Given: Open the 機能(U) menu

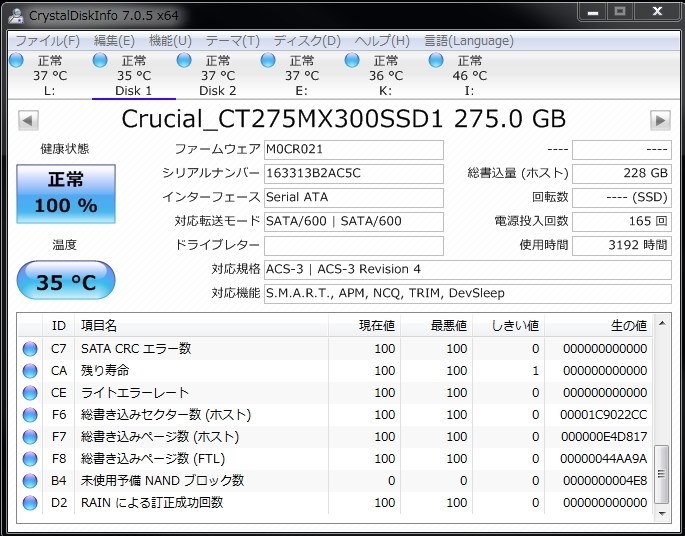Looking at the screenshot, I should click(x=170, y=41).
